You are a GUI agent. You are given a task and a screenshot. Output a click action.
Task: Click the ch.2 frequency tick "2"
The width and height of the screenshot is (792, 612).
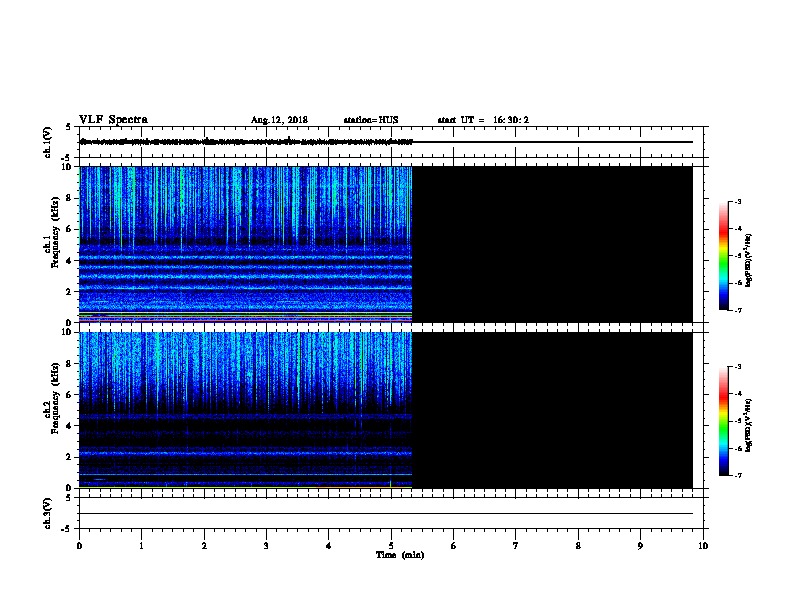pos(69,457)
